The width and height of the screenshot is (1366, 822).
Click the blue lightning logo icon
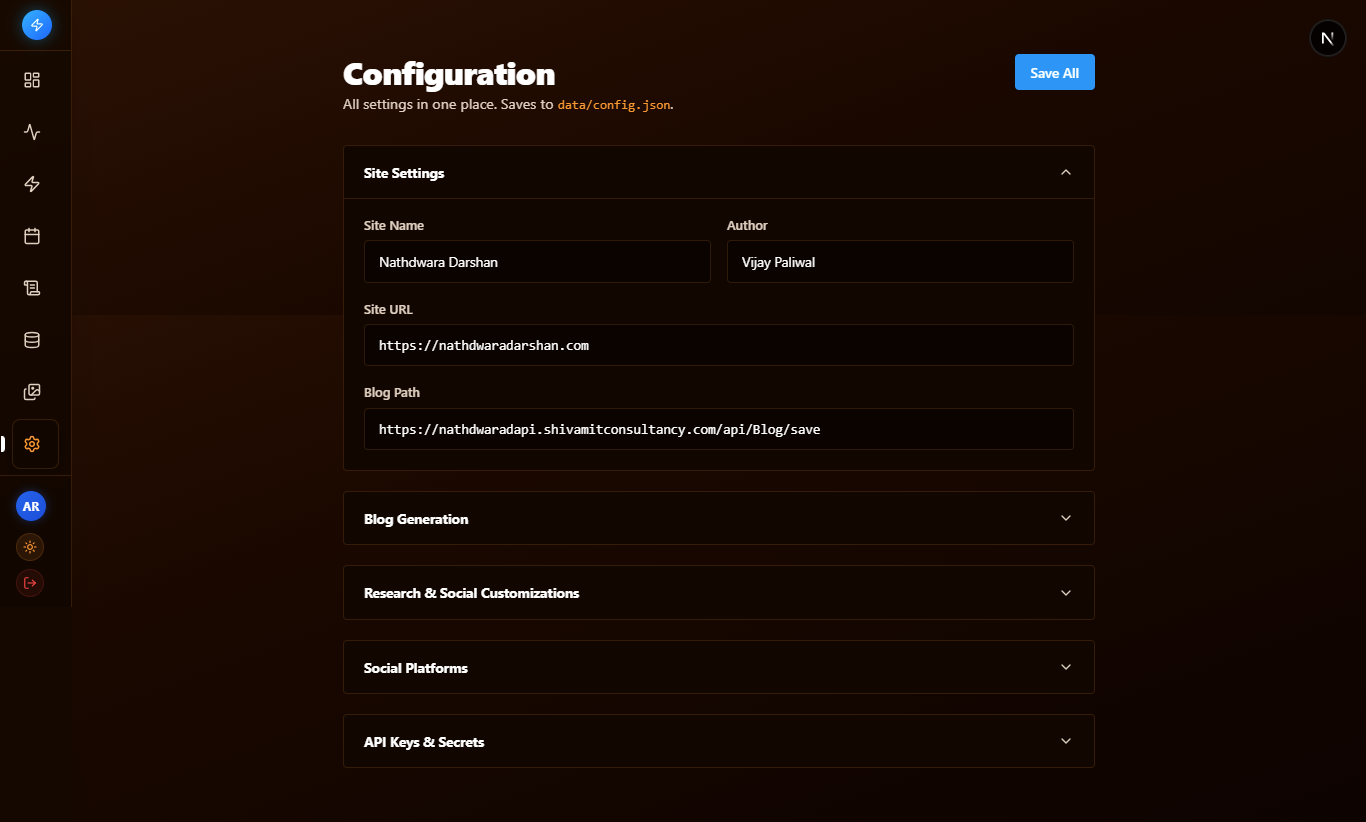[37, 25]
